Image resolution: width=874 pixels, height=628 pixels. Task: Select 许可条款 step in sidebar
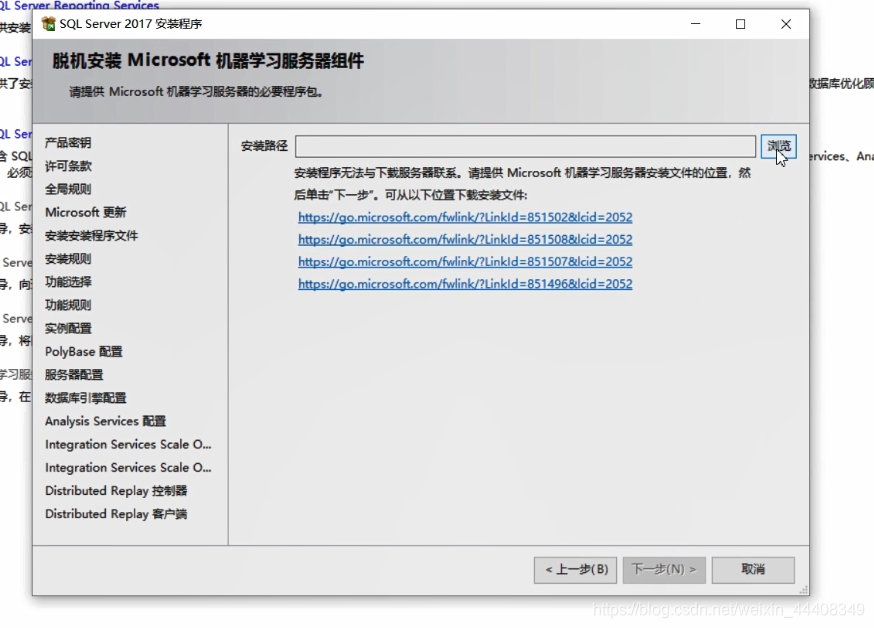tap(68, 166)
